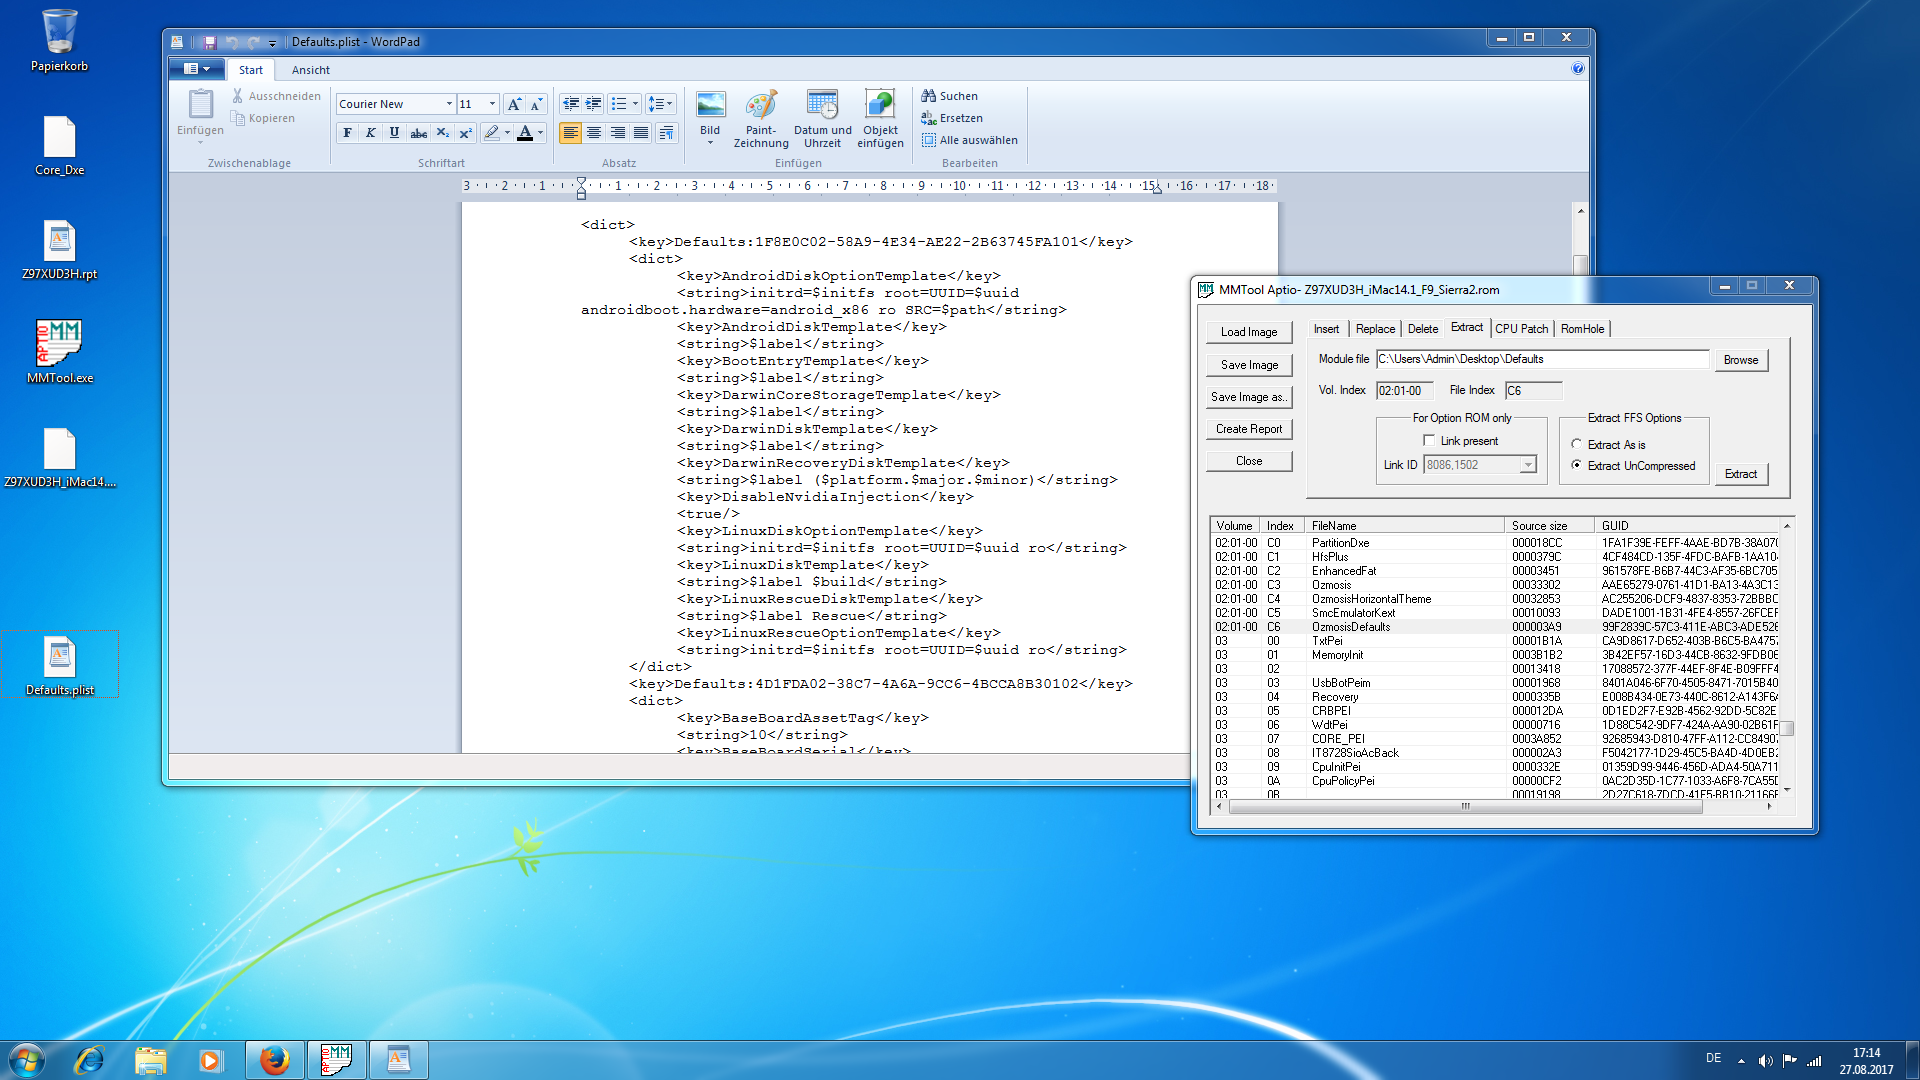Image resolution: width=1920 pixels, height=1080 pixels.
Task: Select Extract UnCompressed option
Action: pos(1577,466)
